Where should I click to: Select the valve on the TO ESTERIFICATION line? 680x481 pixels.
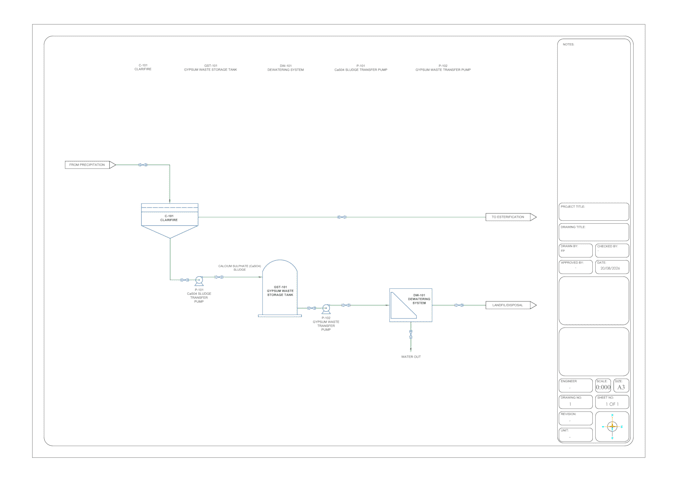point(342,217)
